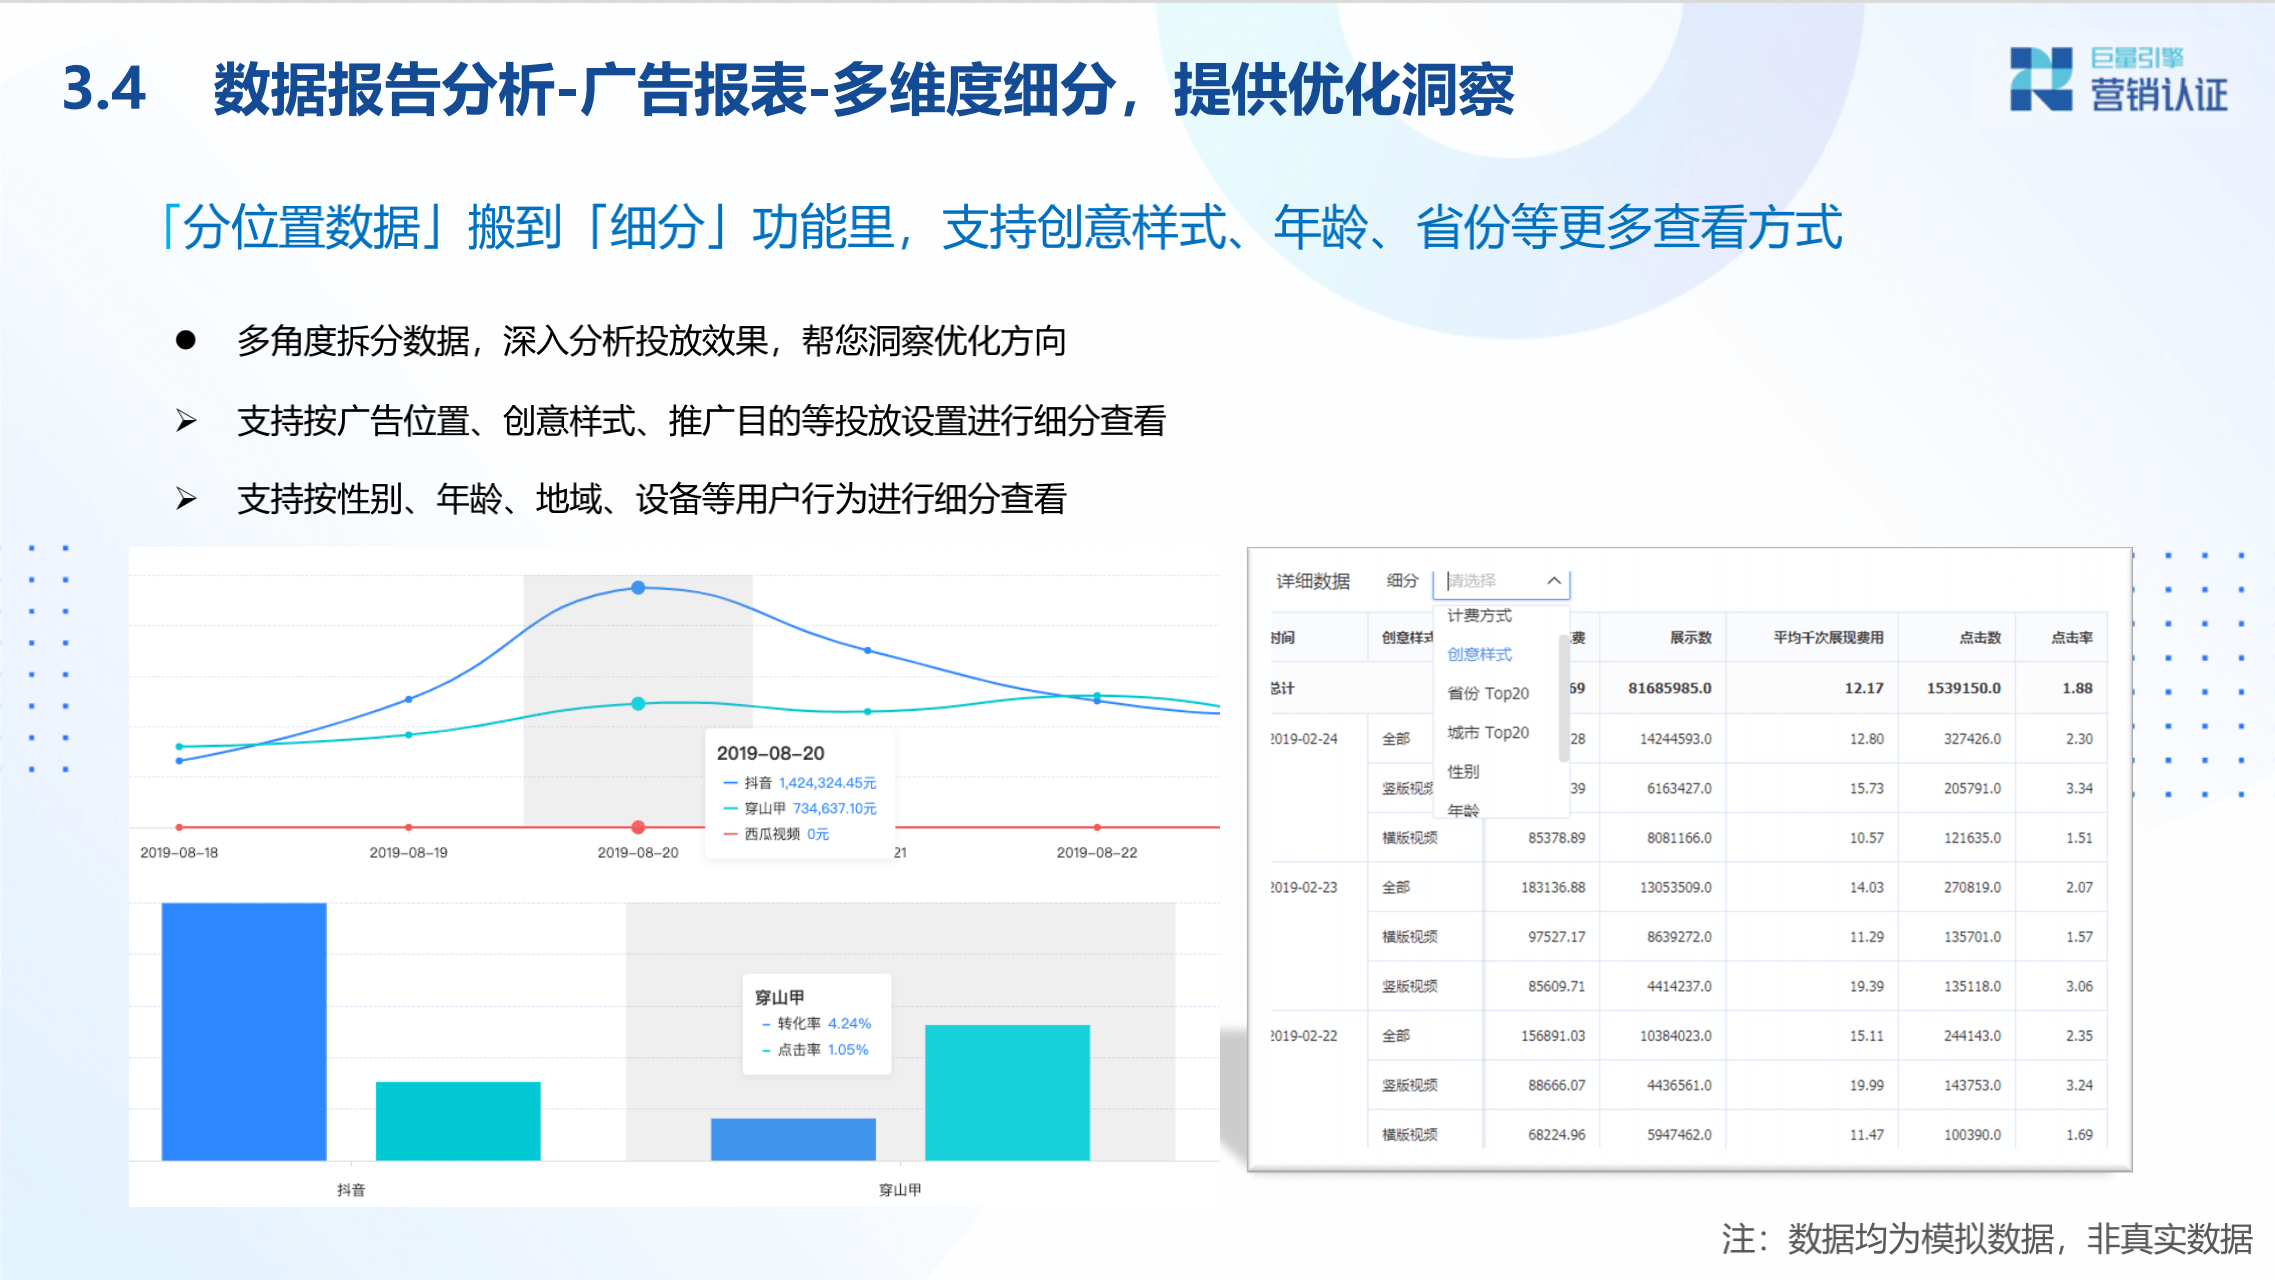Click the 创意样式 column header
The height and width of the screenshot is (1280, 2275).
1408,637
